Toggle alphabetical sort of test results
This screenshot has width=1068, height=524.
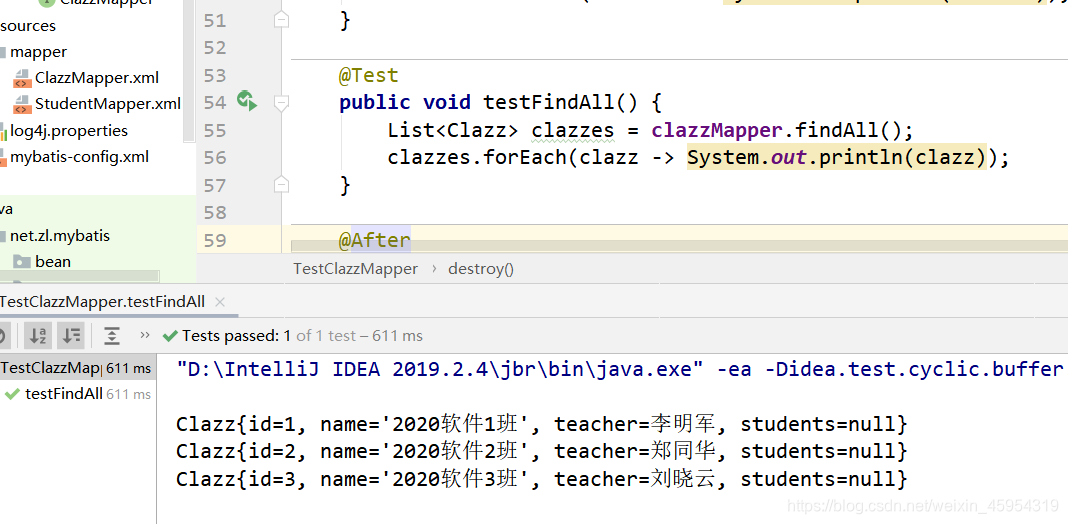click(37, 335)
